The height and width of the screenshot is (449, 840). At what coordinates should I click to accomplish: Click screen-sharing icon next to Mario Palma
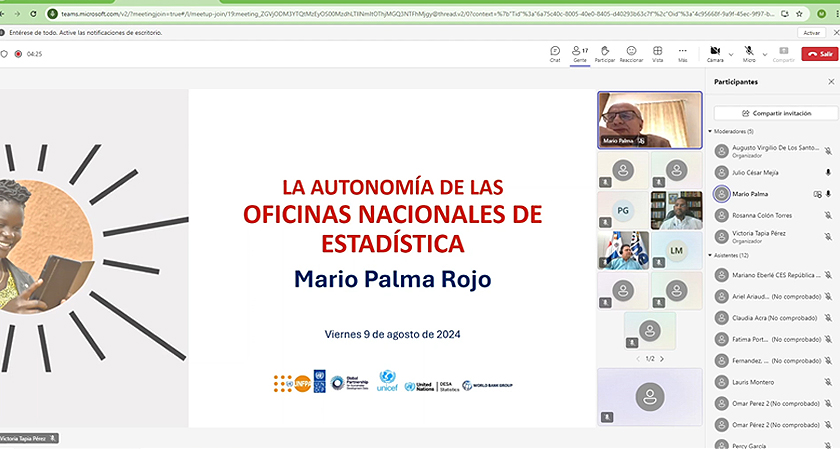tap(818, 194)
